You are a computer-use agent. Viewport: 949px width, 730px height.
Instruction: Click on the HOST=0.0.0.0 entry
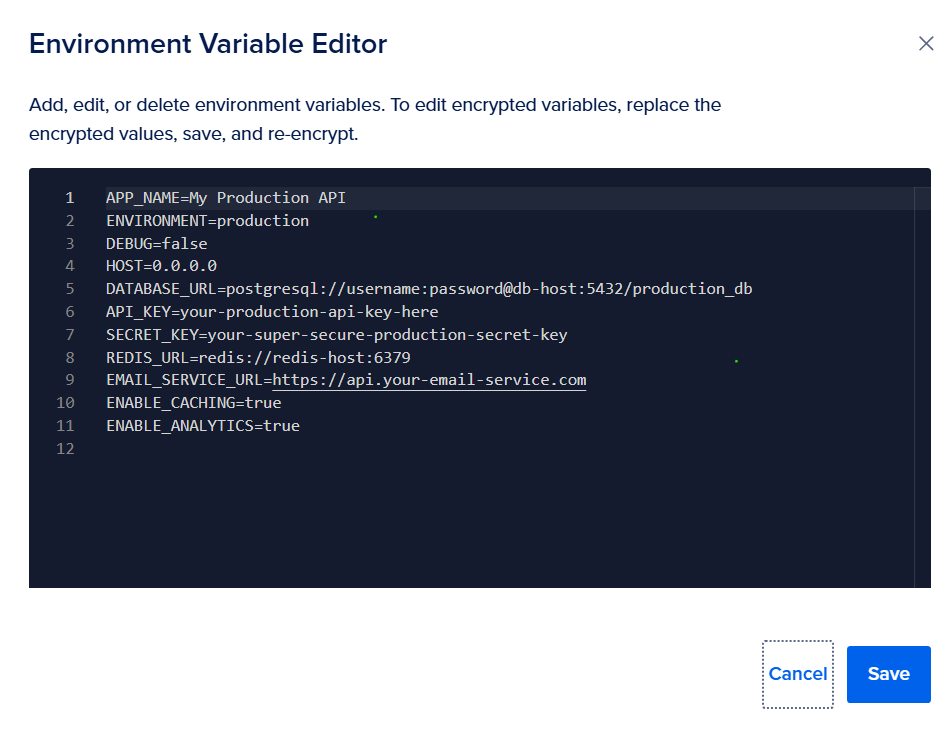[161, 266]
